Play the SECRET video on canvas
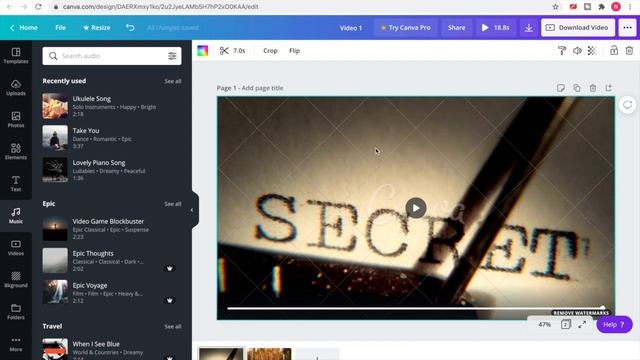Screen dimensions: 640x360 click(416, 208)
